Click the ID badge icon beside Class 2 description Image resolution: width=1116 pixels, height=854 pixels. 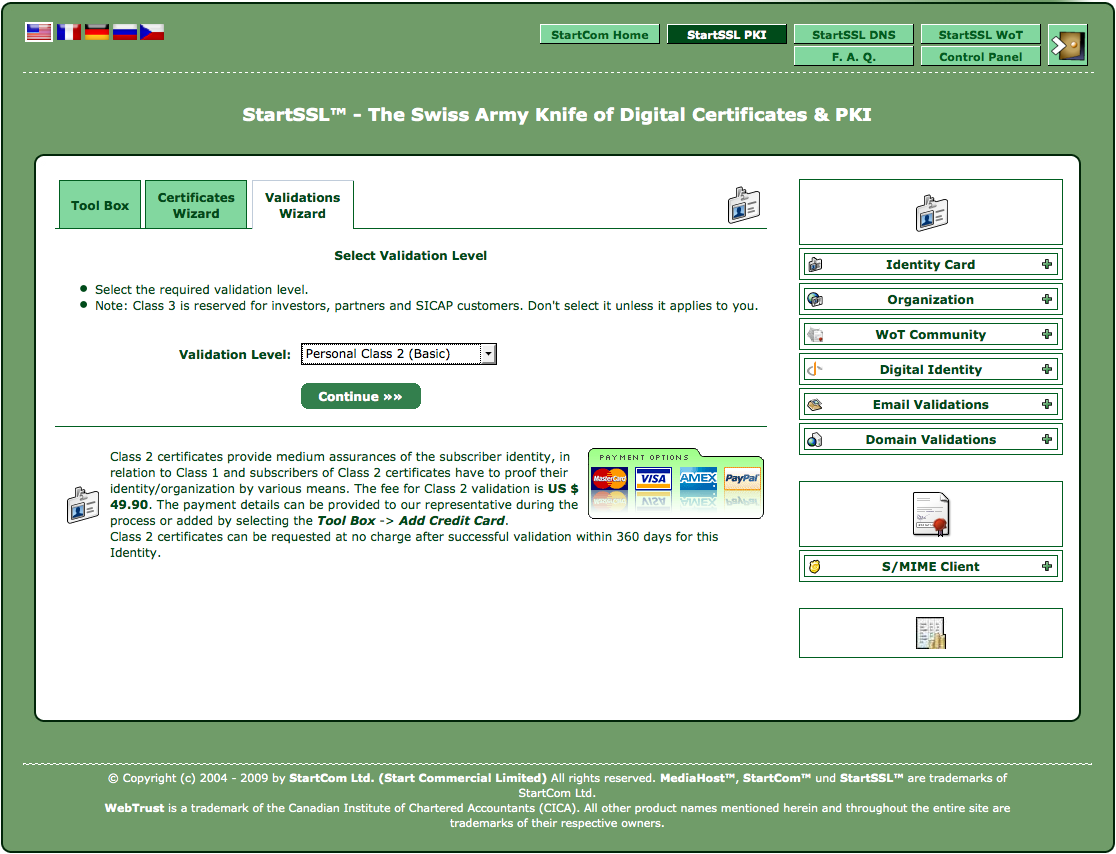83,505
